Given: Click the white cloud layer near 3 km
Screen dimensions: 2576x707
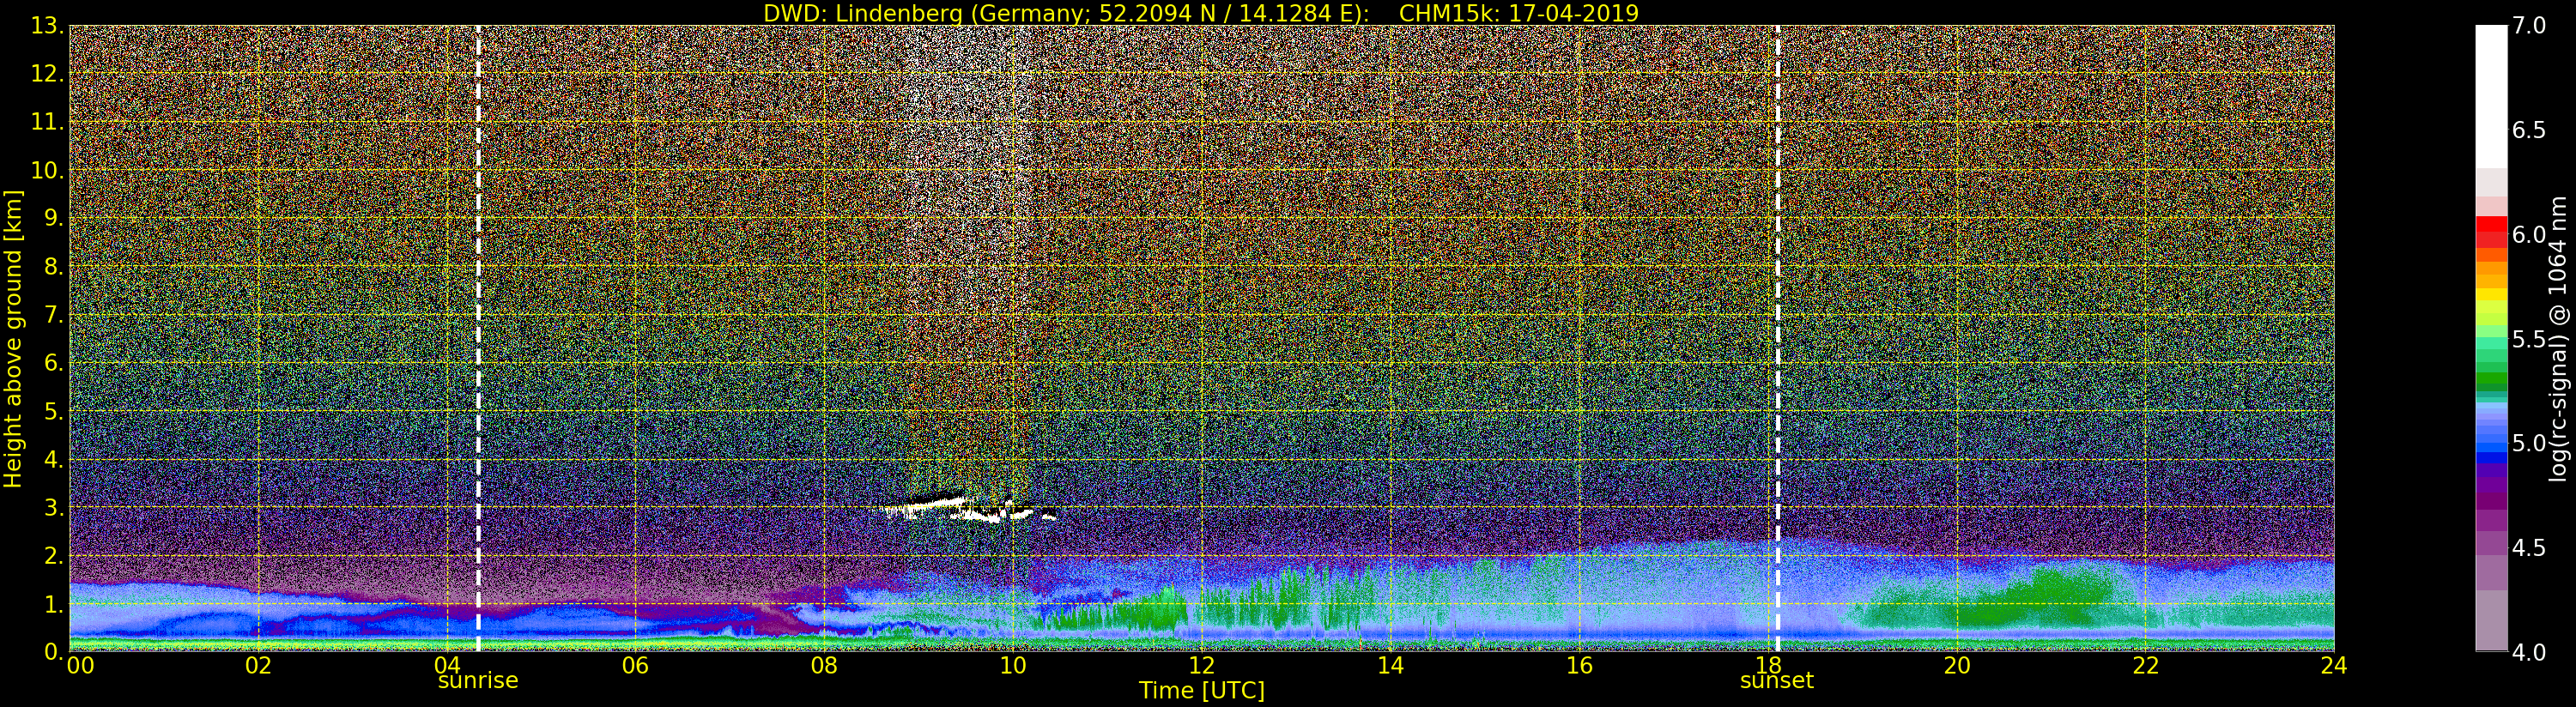Looking at the screenshot, I should tap(968, 509).
